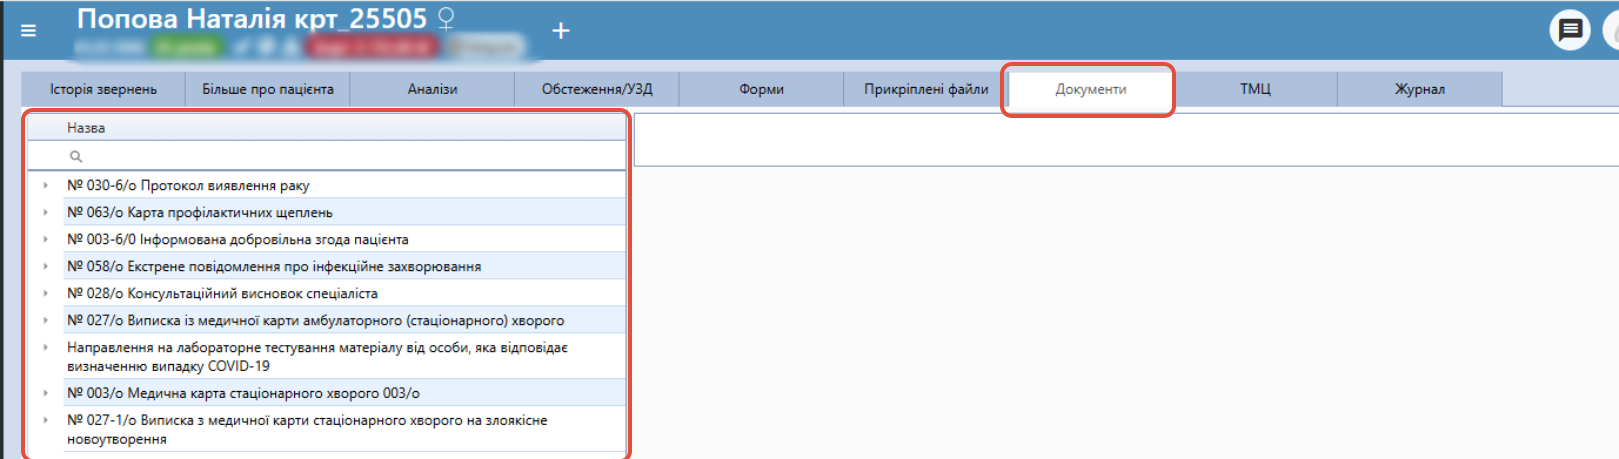Select the Обстеження/УЗД tab
Screen dimensions: 1619x459
click(597, 89)
